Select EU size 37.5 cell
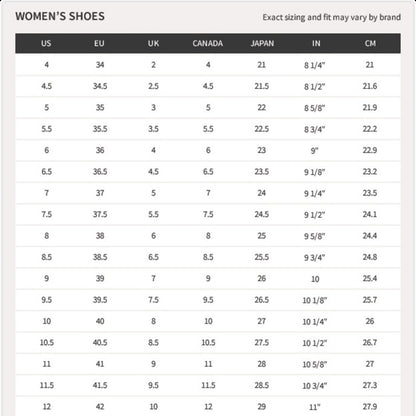This screenshot has width=416, height=416. [x=100, y=214]
